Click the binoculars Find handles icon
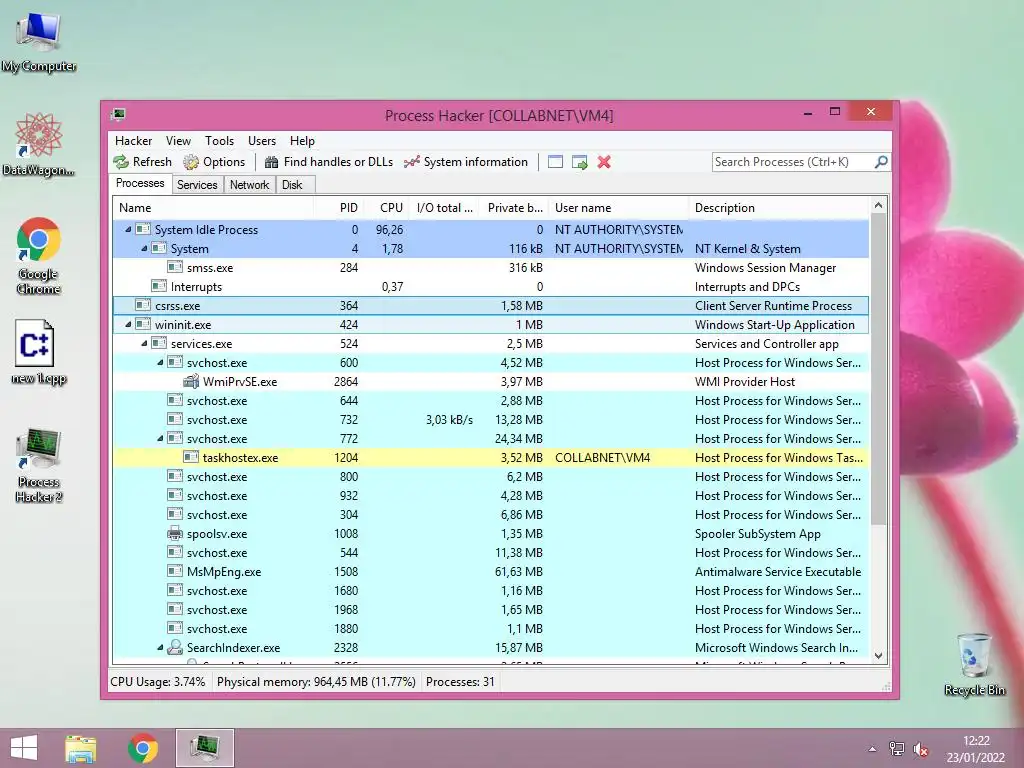Viewport: 1024px width, 768px height. [x=272, y=162]
